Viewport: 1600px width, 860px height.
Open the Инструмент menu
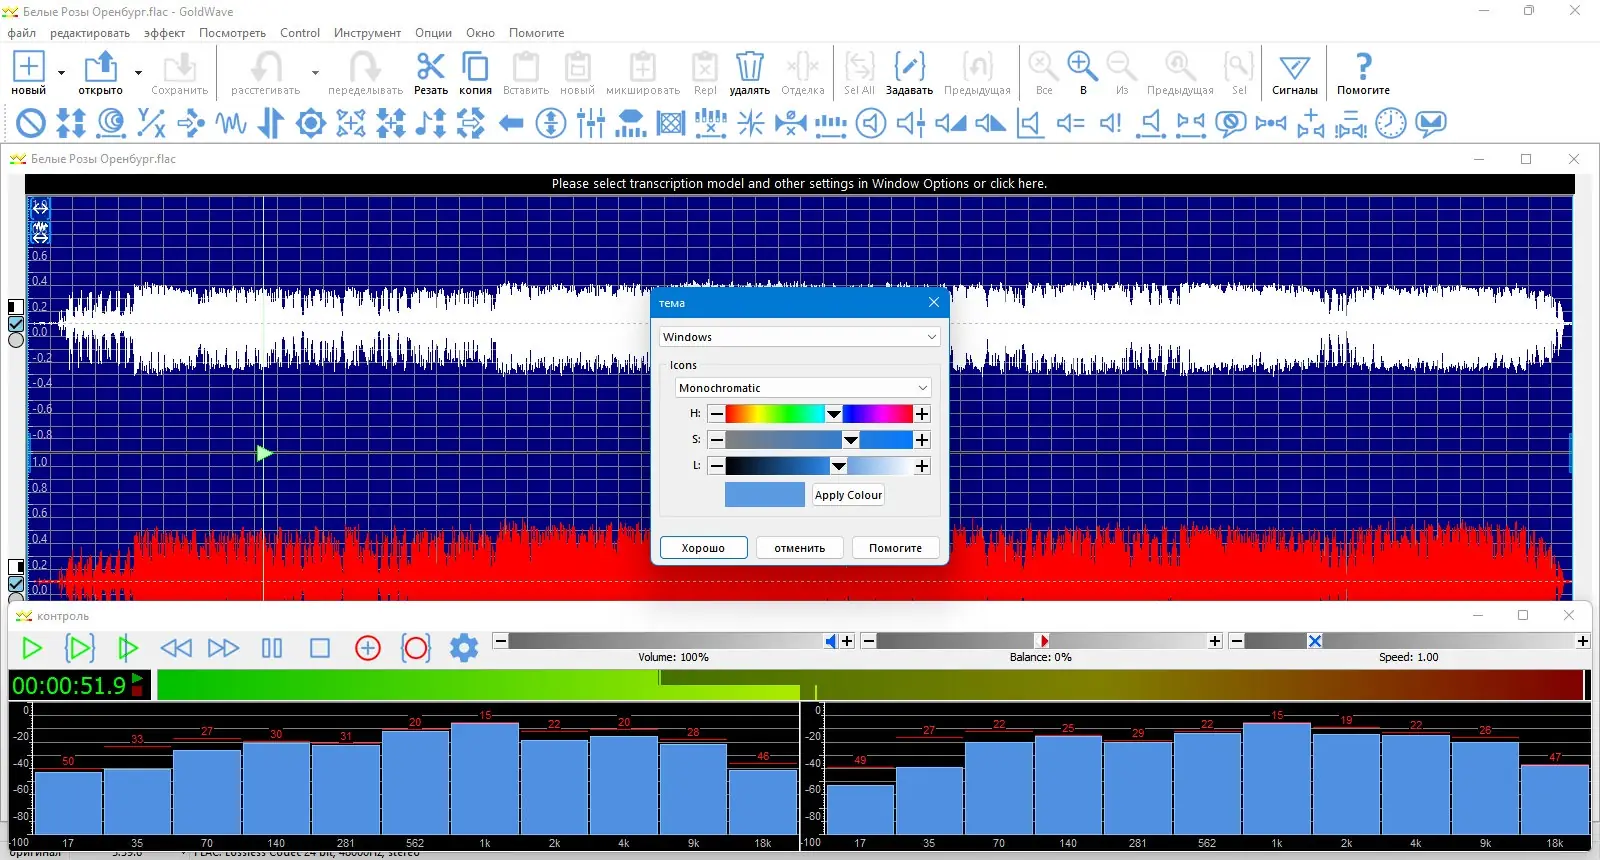[367, 33]
